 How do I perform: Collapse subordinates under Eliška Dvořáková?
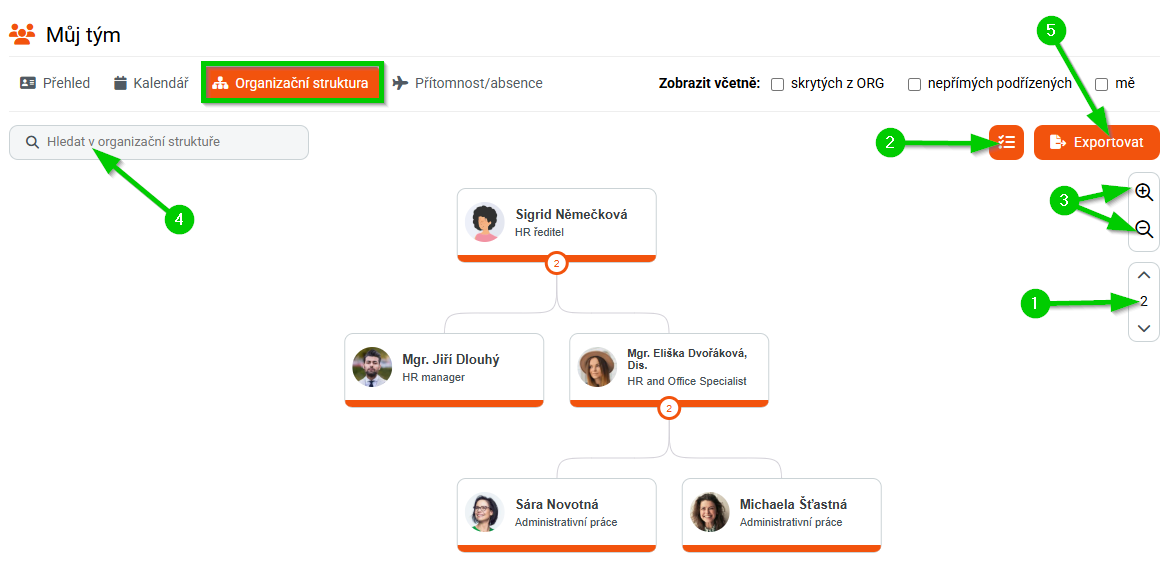tap(669, 408)
